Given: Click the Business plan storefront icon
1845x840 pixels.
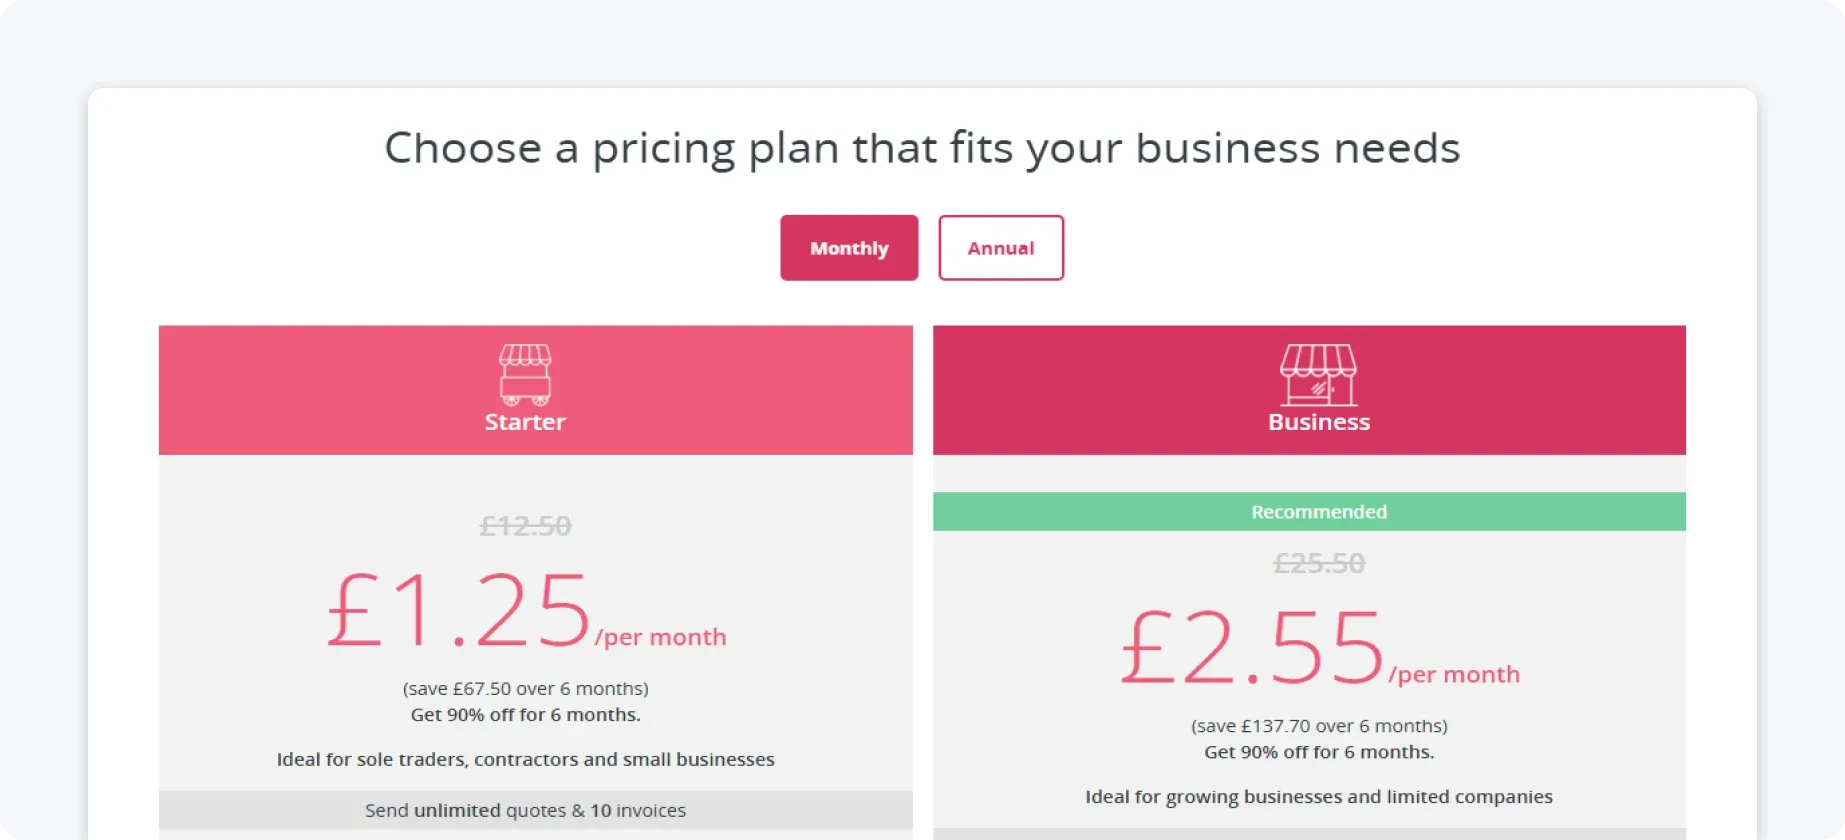Looking at the screenshot, I should click(x=1318, y=375).
